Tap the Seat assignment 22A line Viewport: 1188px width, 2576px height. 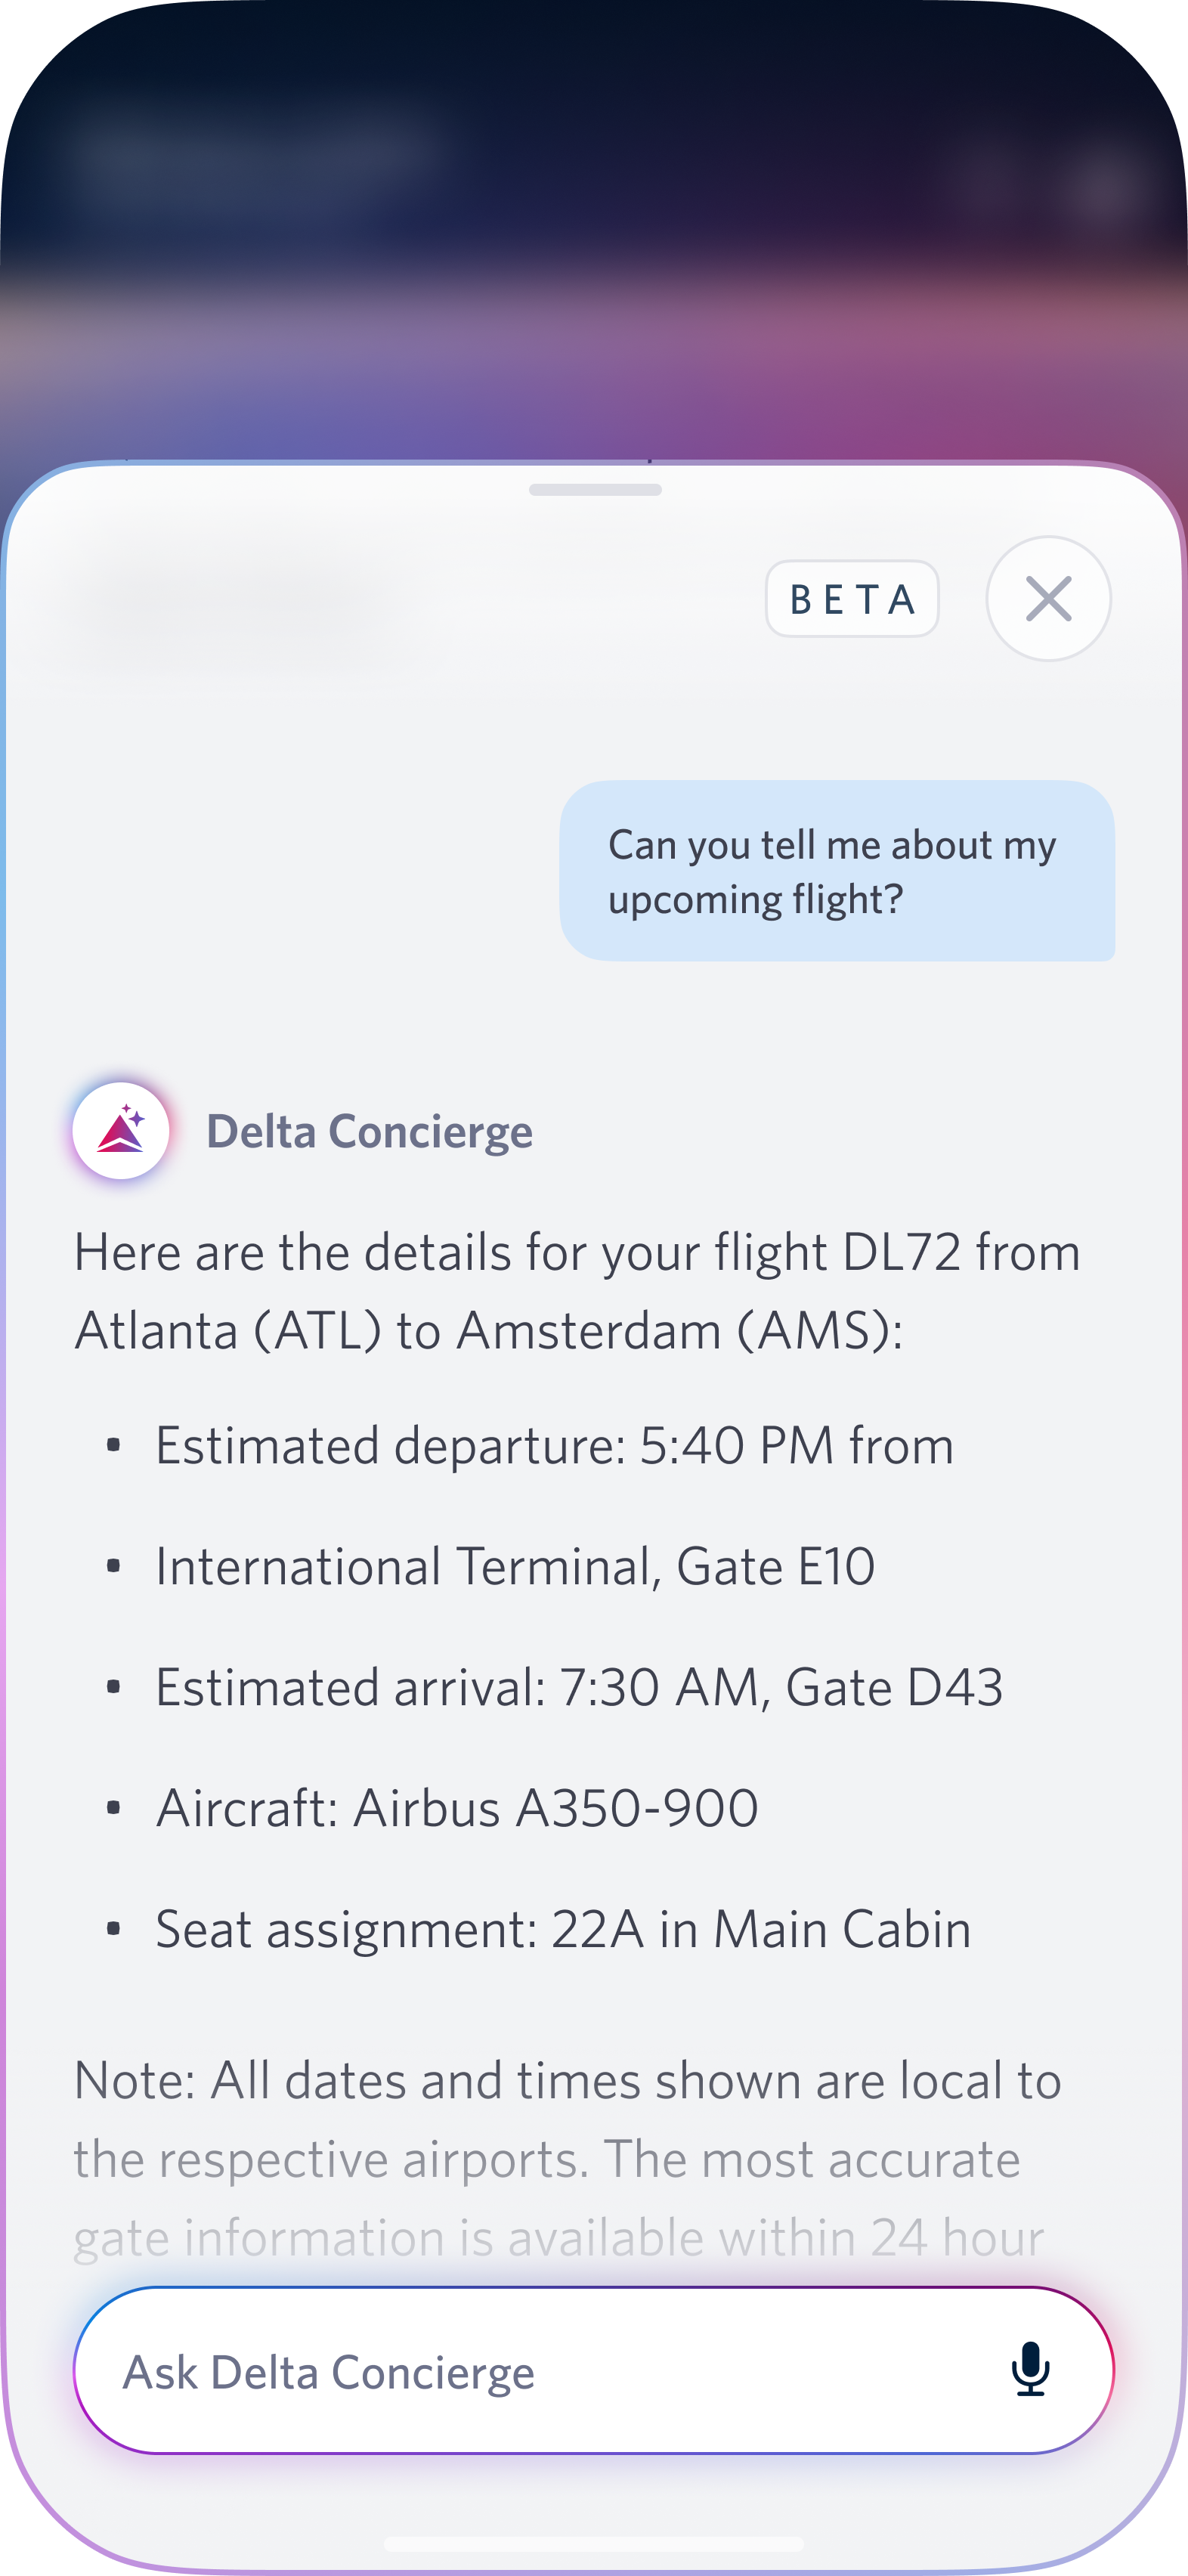point(563,1930)
